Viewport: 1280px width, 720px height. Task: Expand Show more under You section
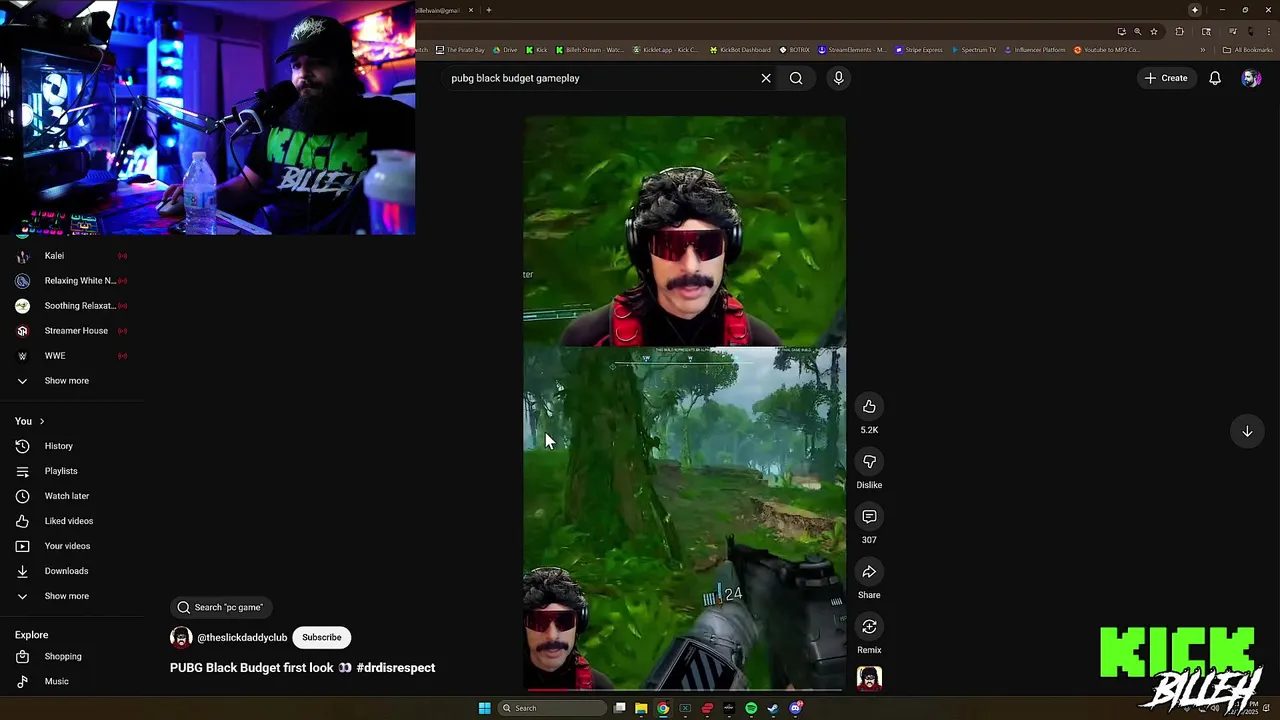[72, 596]
